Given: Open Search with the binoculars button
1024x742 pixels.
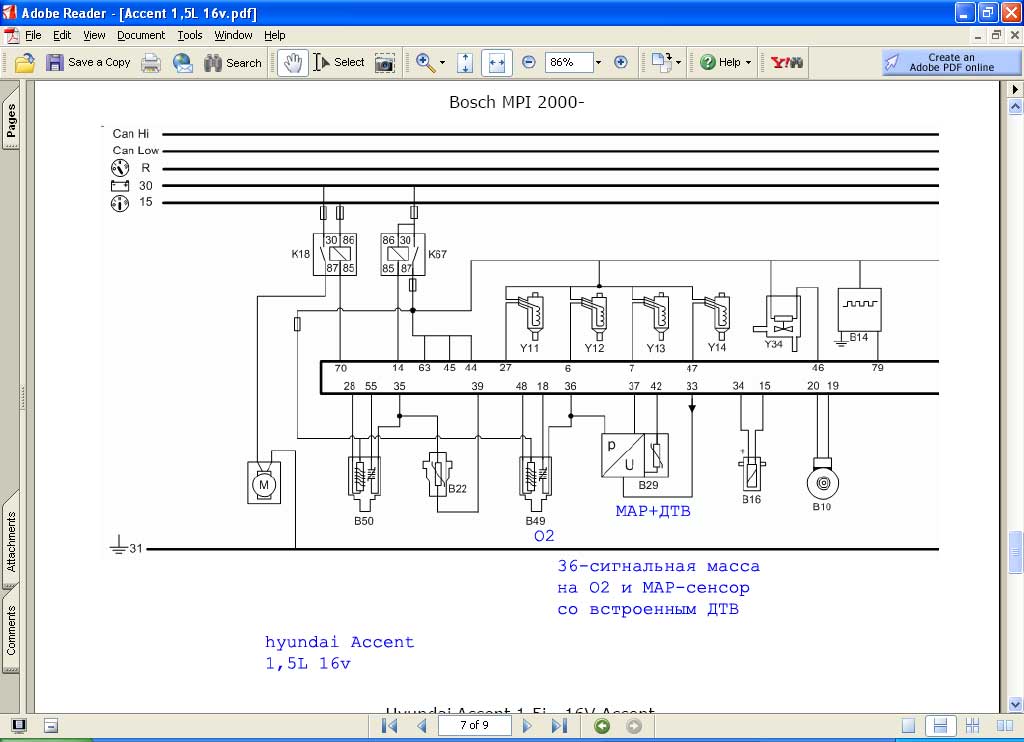Looking at the screenshot, I should tap(232, 63).
